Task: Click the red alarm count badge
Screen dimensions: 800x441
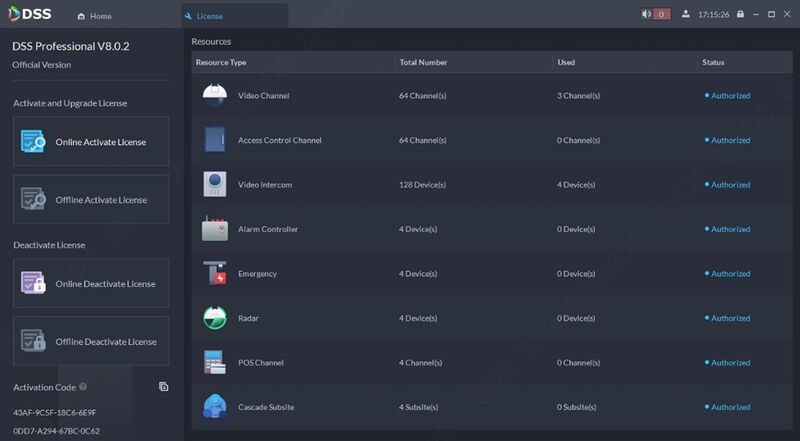Action: pyautogui.click(x=662, y=14)
